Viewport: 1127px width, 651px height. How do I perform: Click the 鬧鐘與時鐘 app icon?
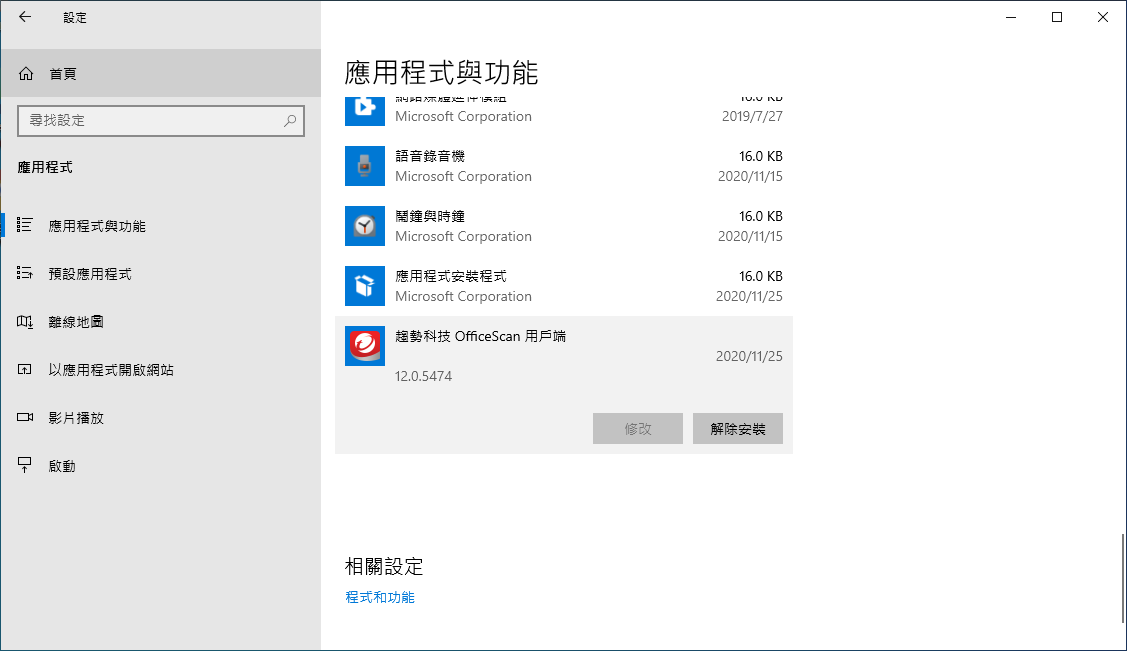tap(365, 226)
